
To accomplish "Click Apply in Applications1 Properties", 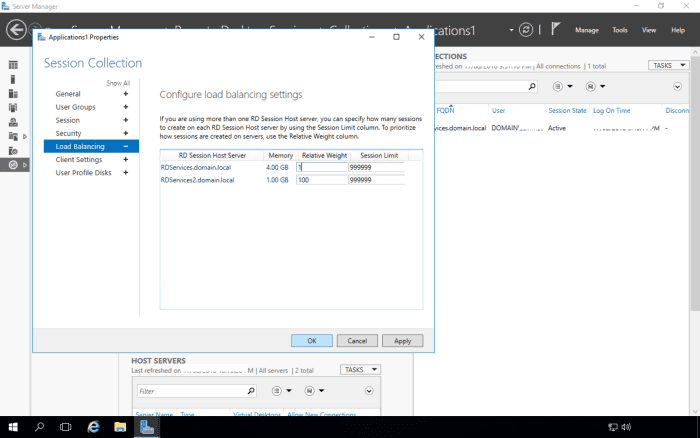I will click(x=402, y=341).
